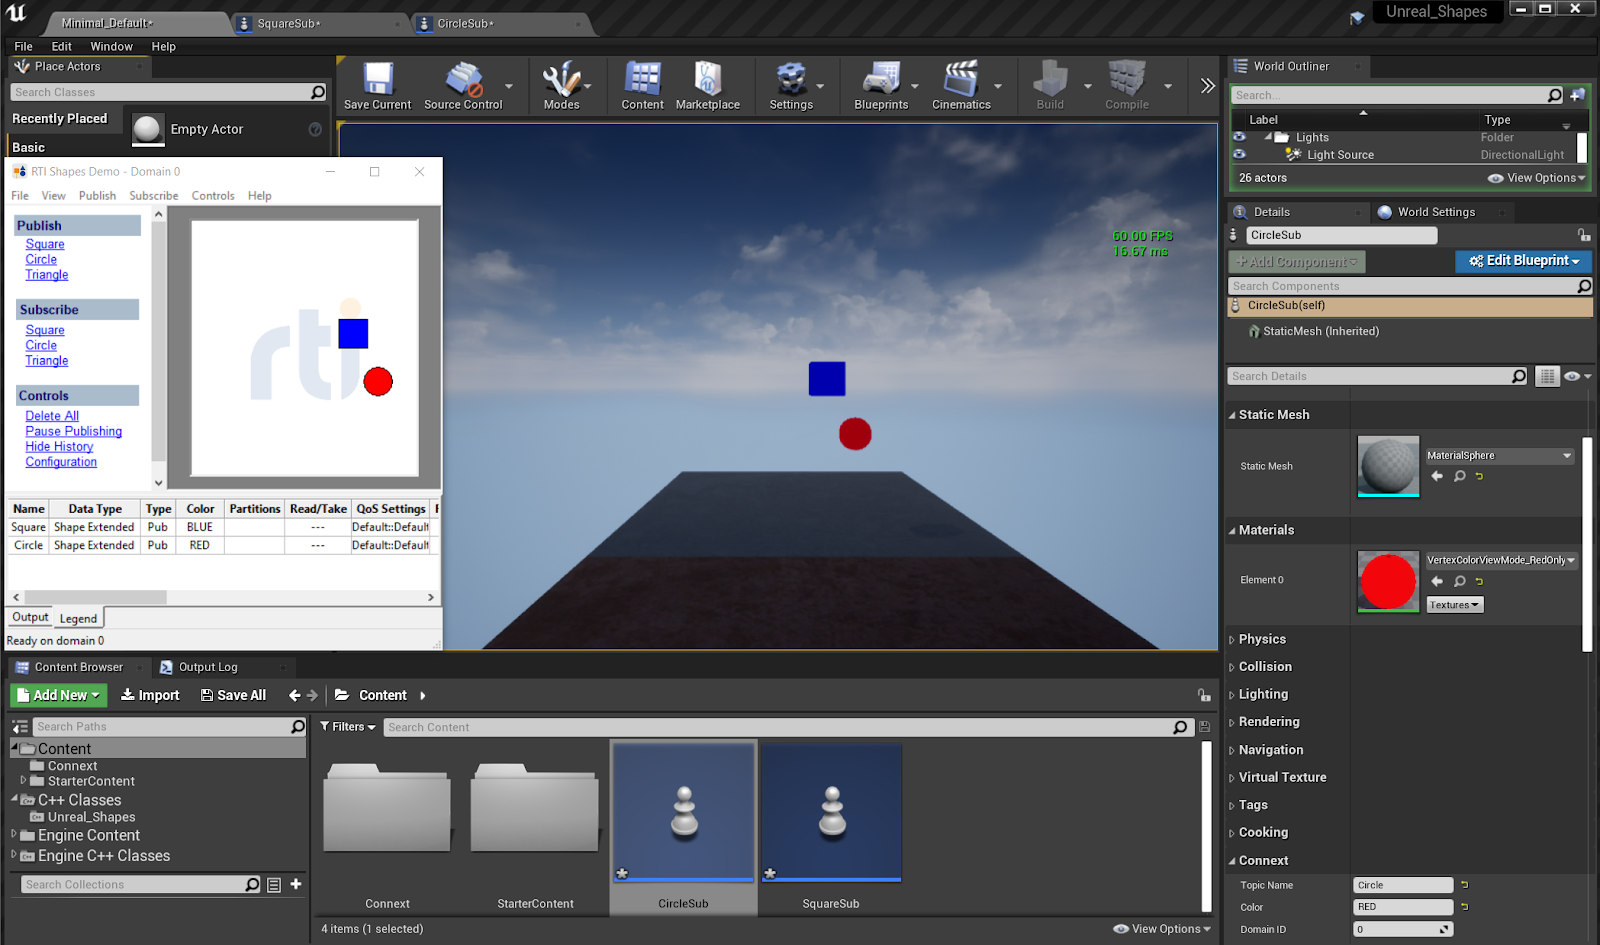
Task: Click Delete All link in RTI Shapes Demo
Action: coord(52,416)
